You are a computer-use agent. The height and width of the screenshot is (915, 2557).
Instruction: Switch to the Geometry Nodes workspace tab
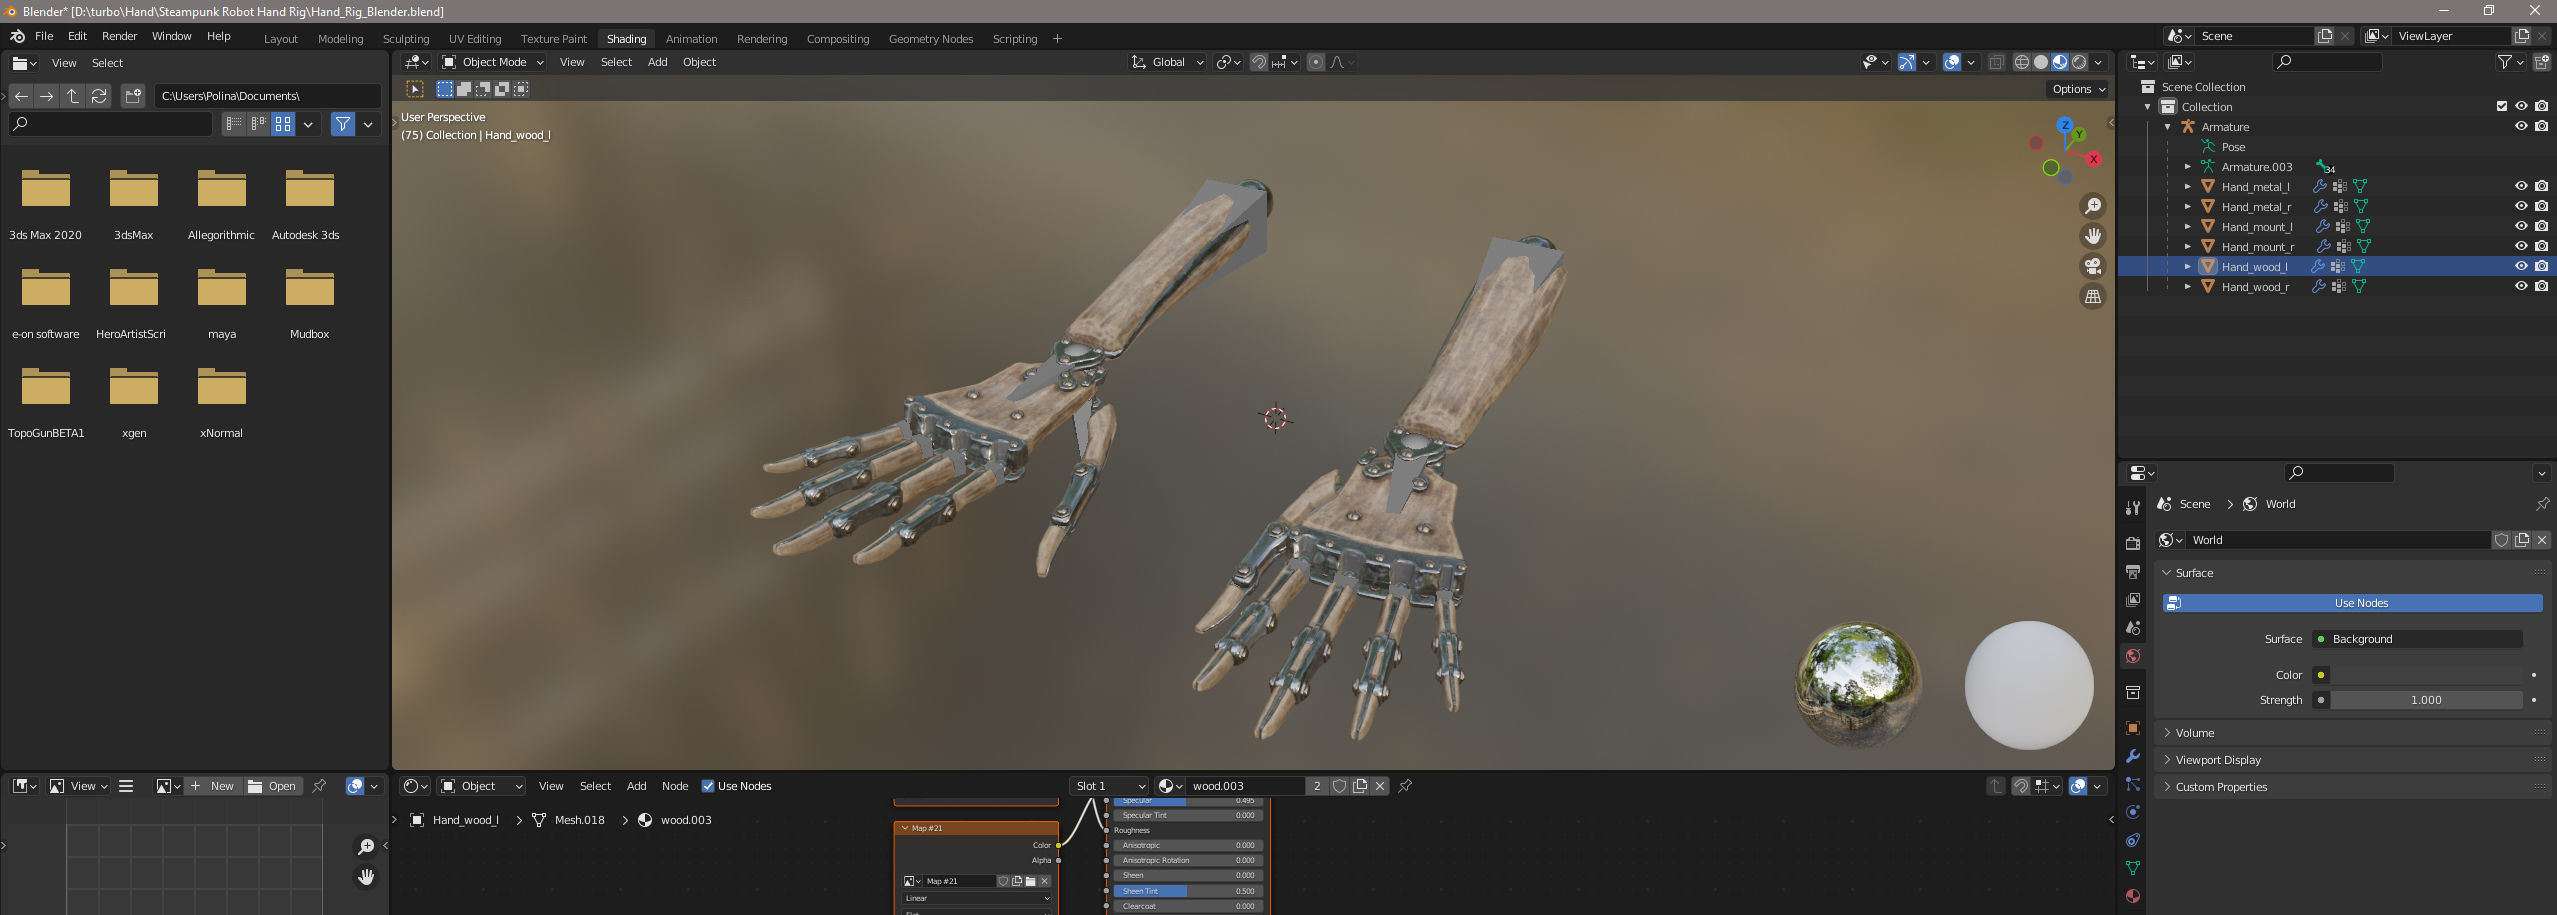(x=930, y=39)
